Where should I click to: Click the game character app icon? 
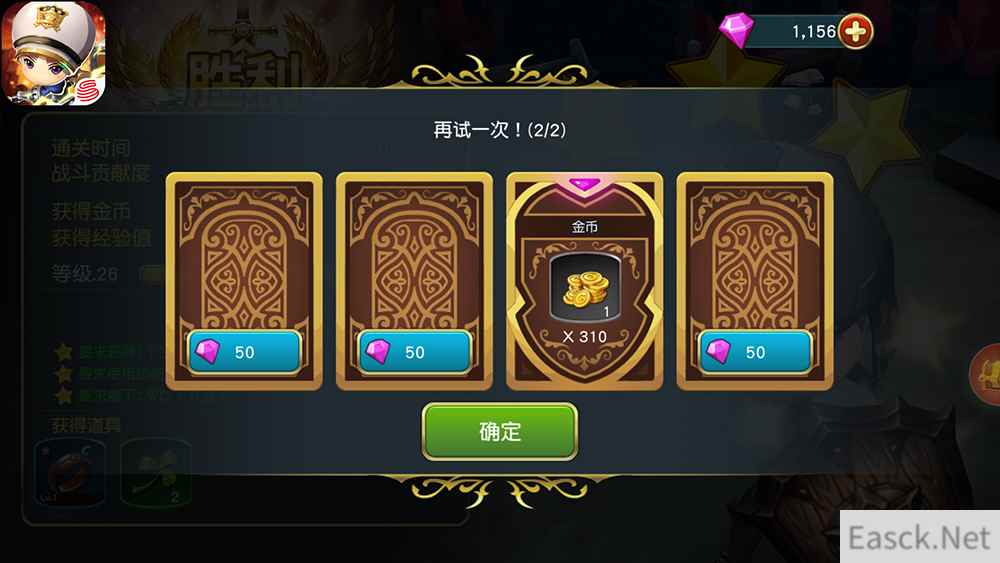(53, 53)
